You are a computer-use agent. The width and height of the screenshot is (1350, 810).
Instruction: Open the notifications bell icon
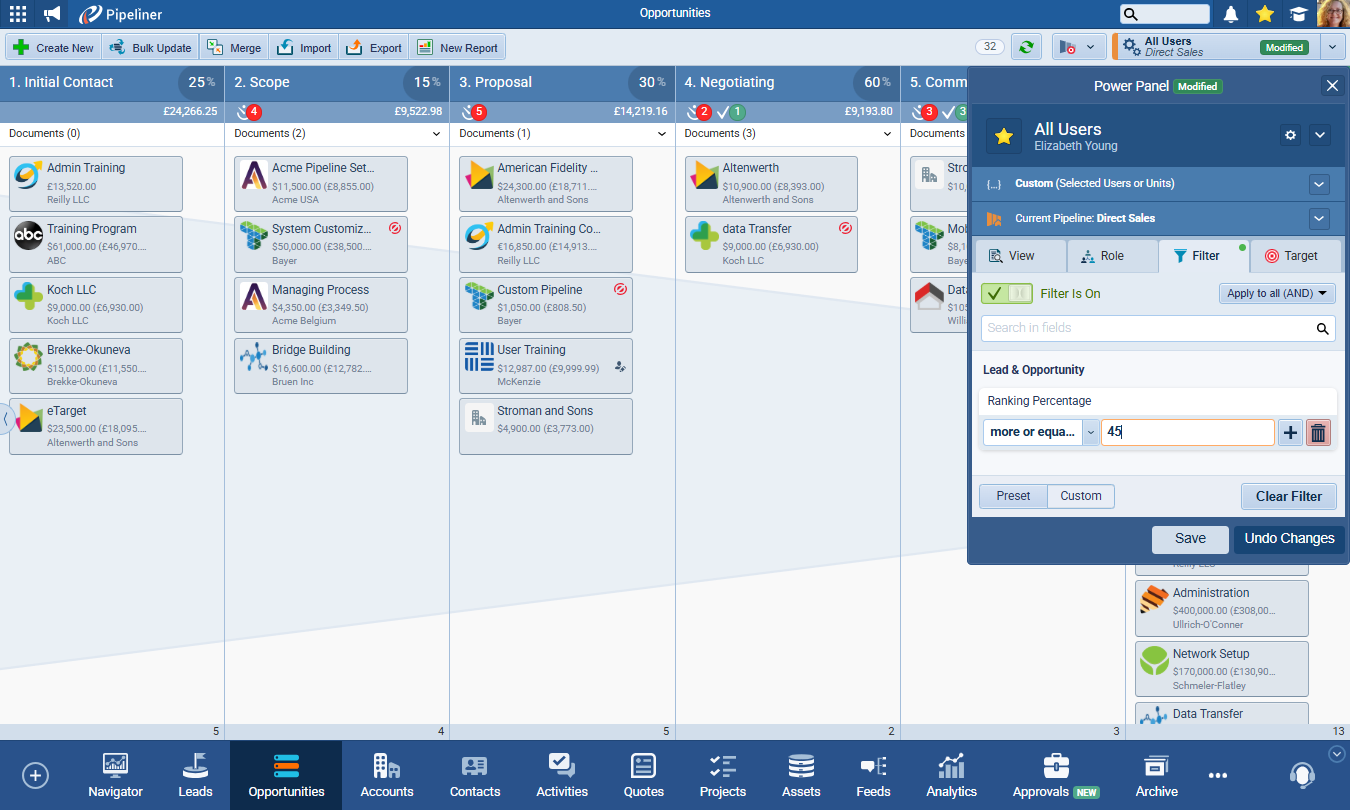pyautogui.click(x=1231, y=14)
